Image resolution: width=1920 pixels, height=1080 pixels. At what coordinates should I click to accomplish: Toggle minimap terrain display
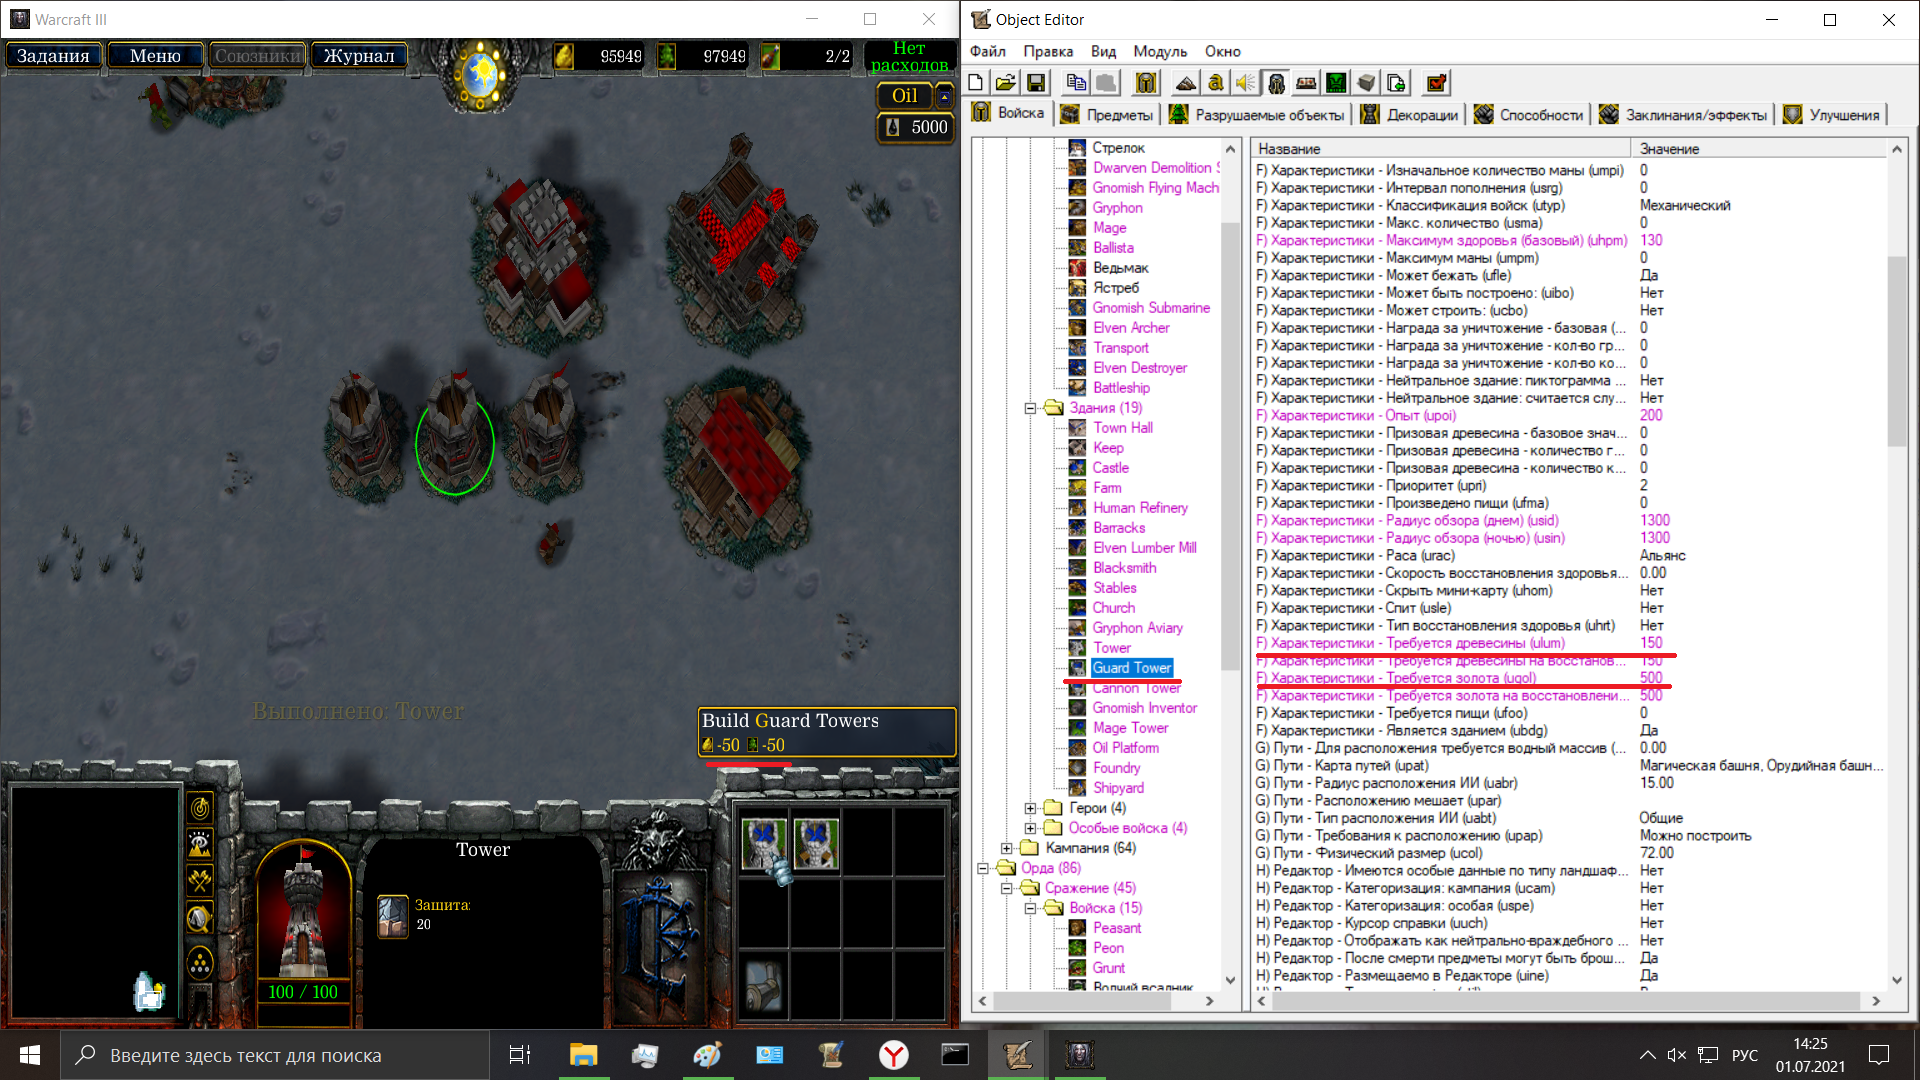coord(201,845)
